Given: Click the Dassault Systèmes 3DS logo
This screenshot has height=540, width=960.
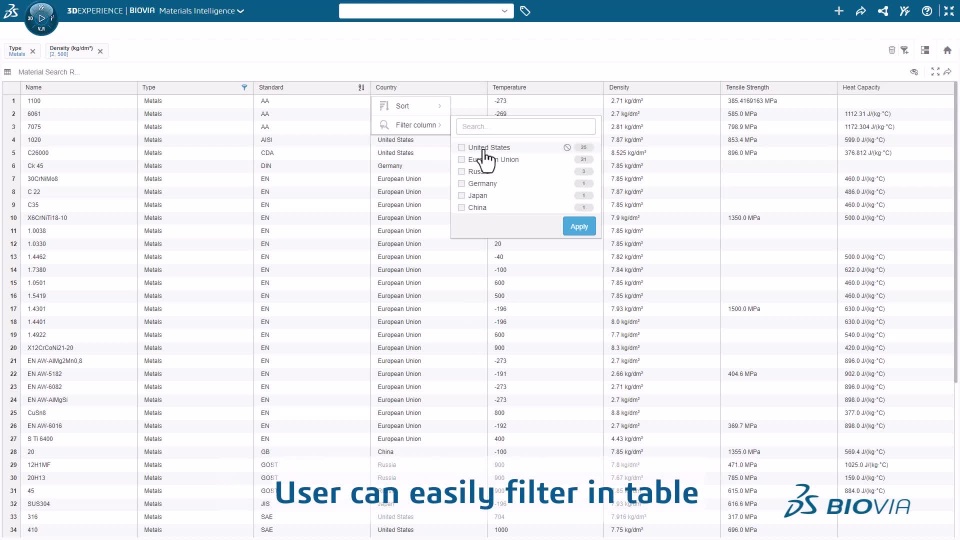Looking at the screenshot, I should click(x=10, y=10).
